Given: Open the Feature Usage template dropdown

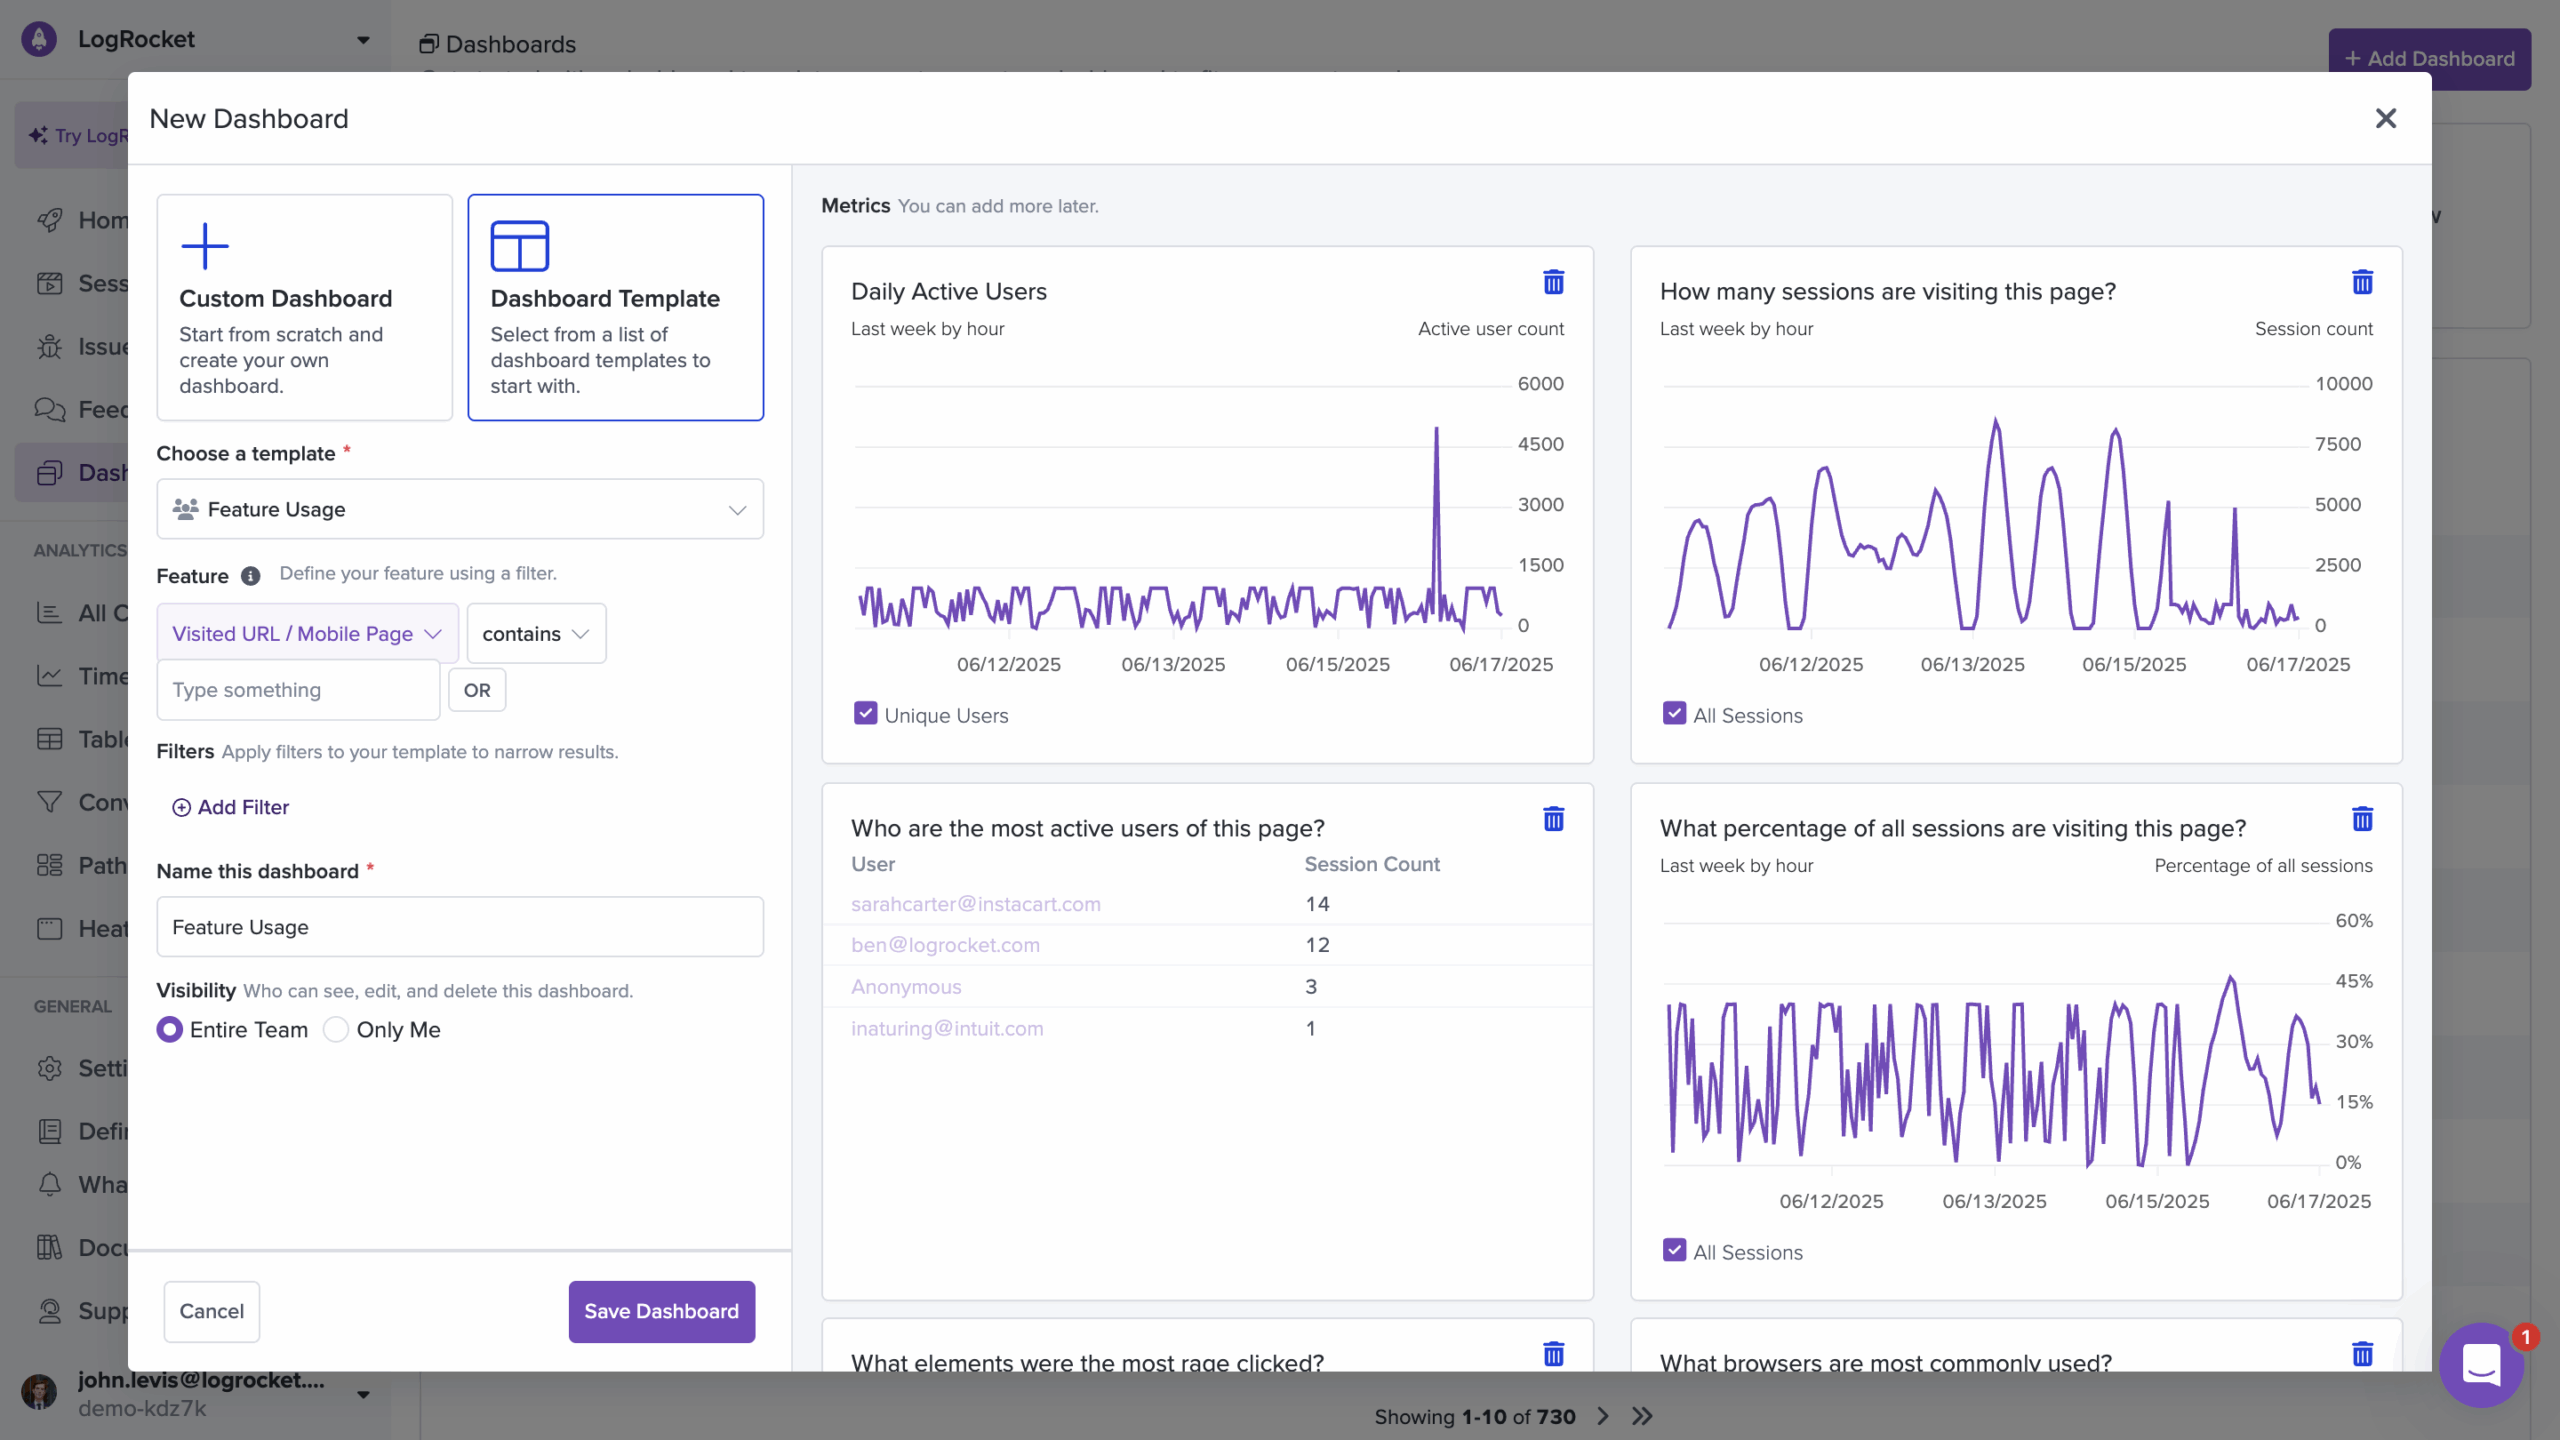Looking at the screenshot, I should tap(460, 510).
